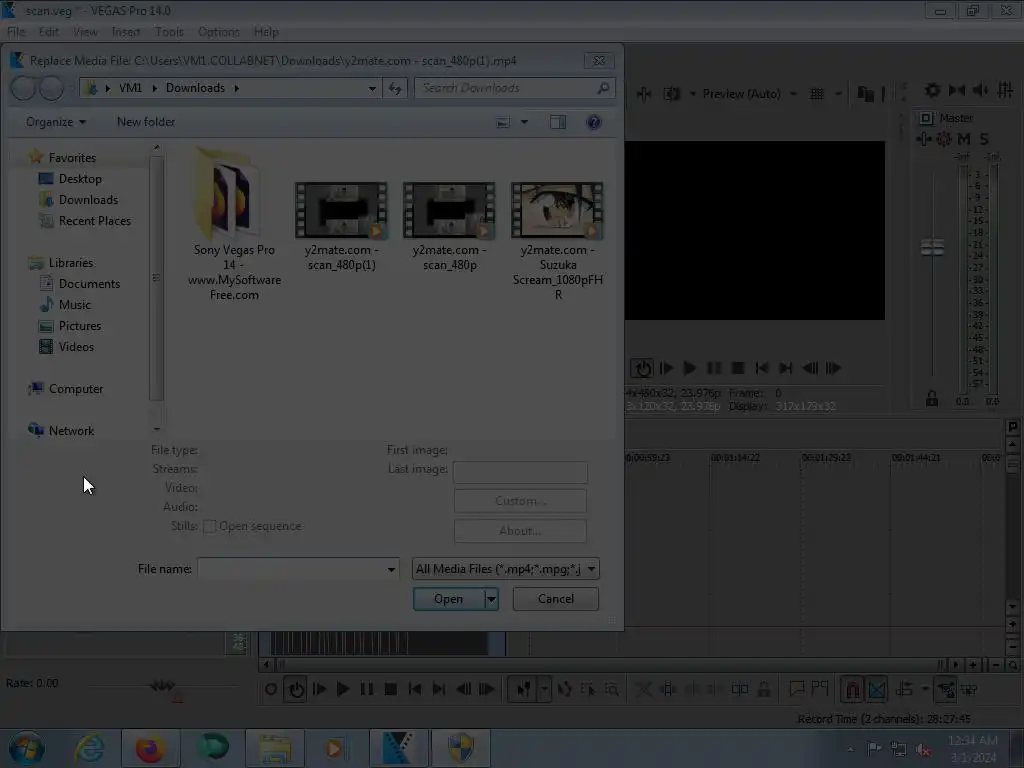Open the View menu in VEGAS Pro
The image size is (1024, 768).
coord(85,31)
